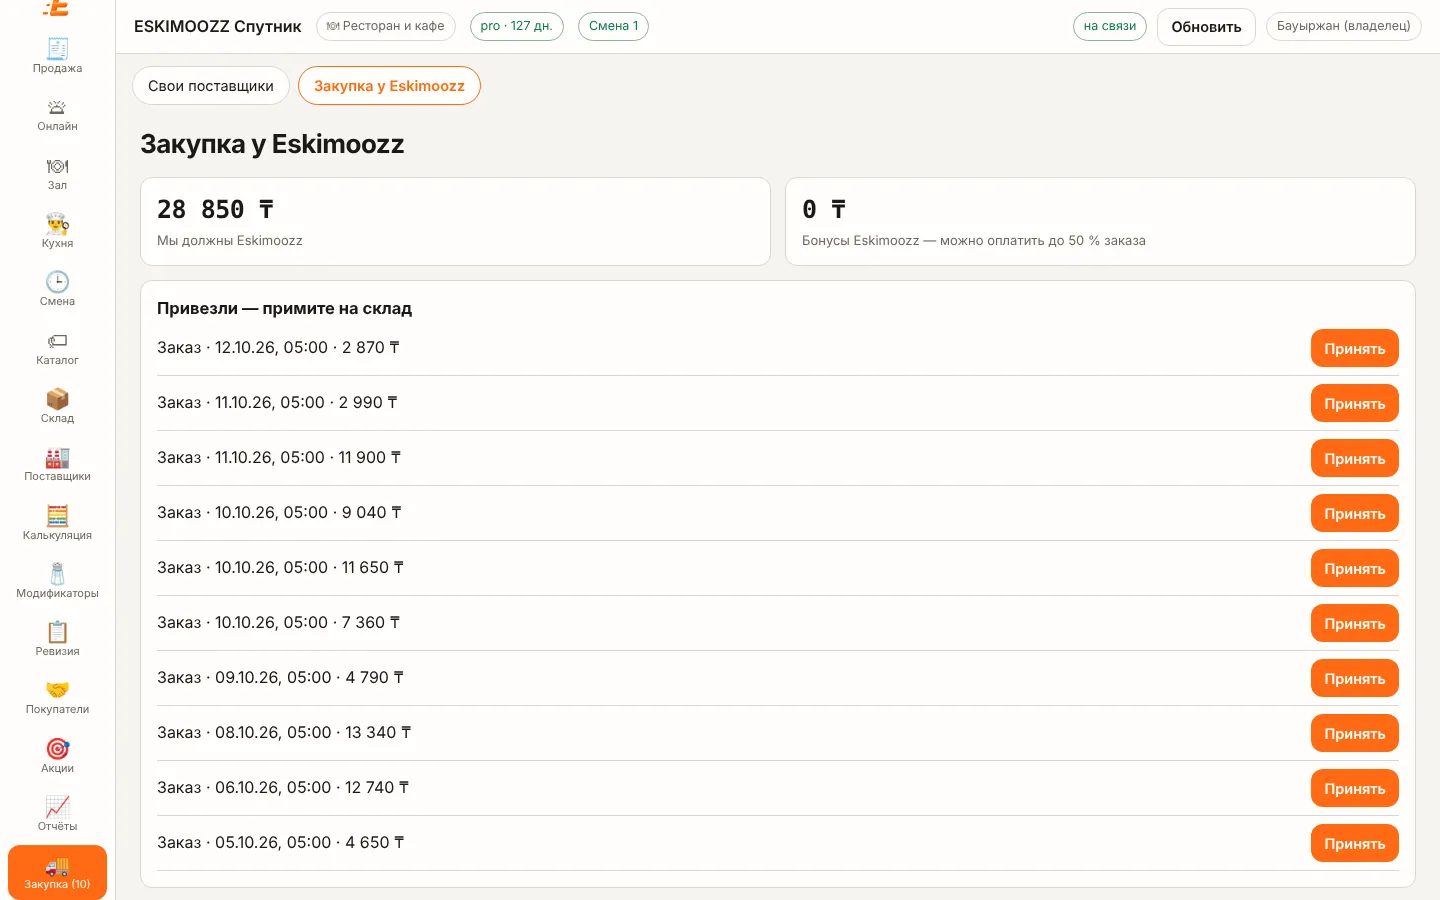Screen dimensions: 1440x900
Task: Open Бауыржан (владелец) user badge
Action: click(1343, 26)
